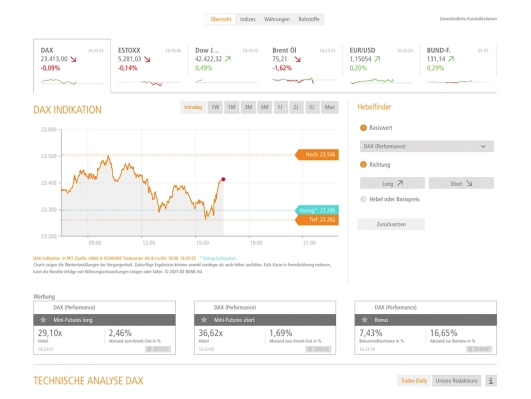Click the Vortag 23.295 chart label
Viewport: 531px width, 399px height.
tap(317, 210)
